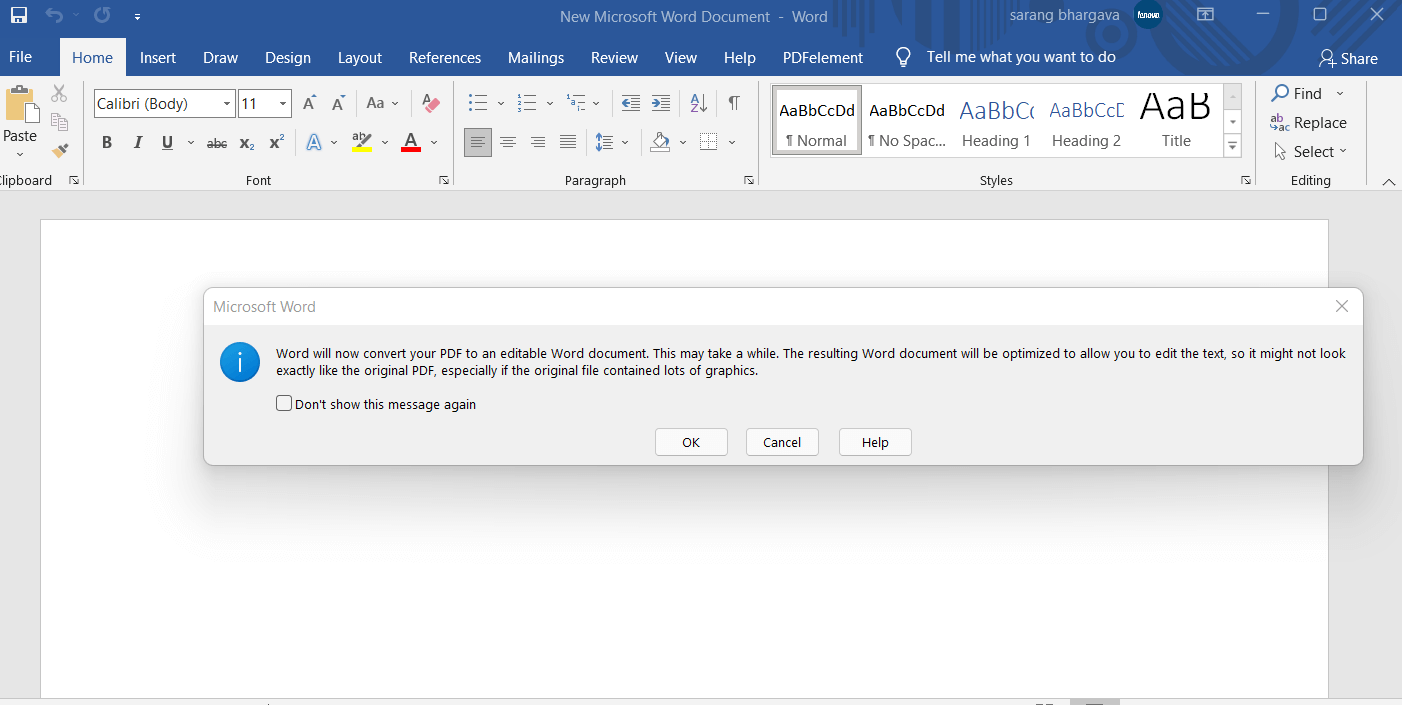Image resolution: width=1402 pixels, height=705 pixels.
Task: Toggle Italic formatting
Action: point(138,143)
